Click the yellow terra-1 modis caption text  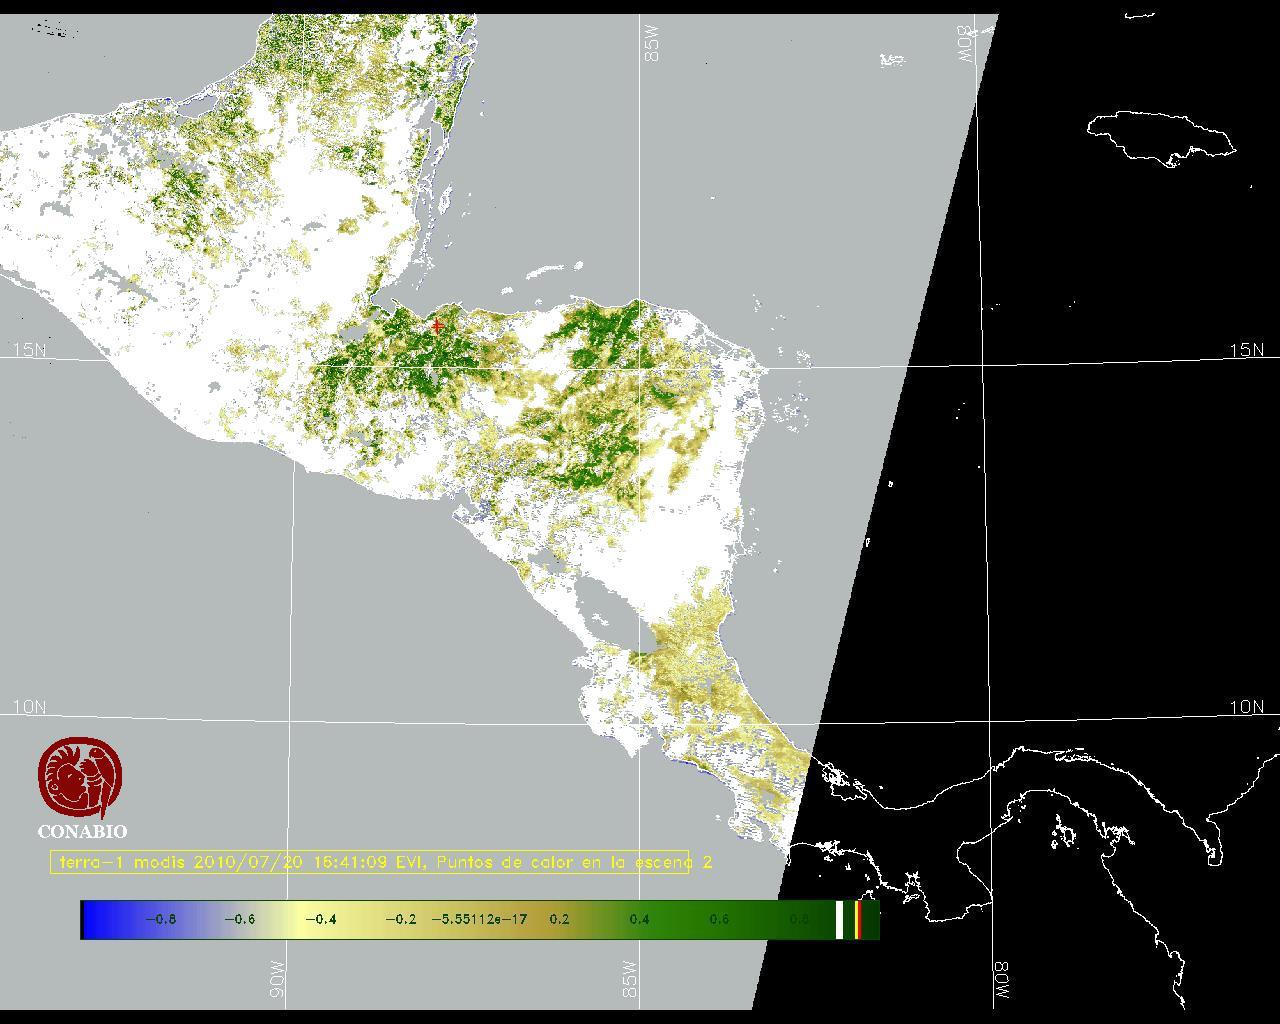[x=370, y=862]
